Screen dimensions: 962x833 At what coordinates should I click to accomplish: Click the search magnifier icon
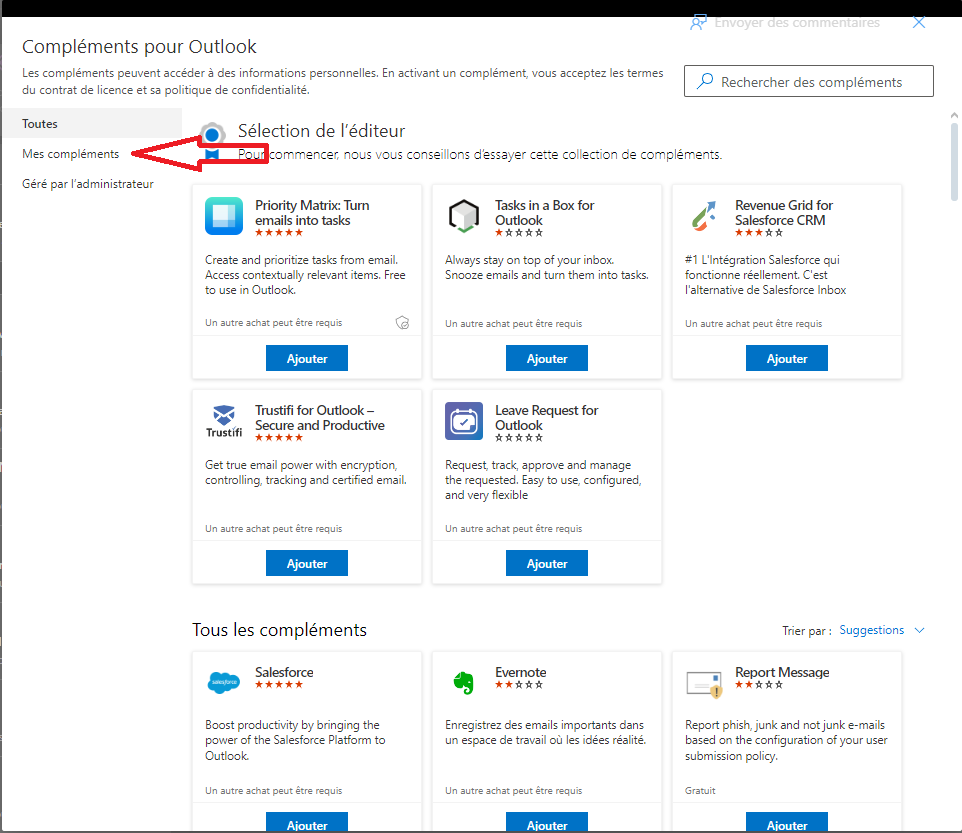[705, 81]
